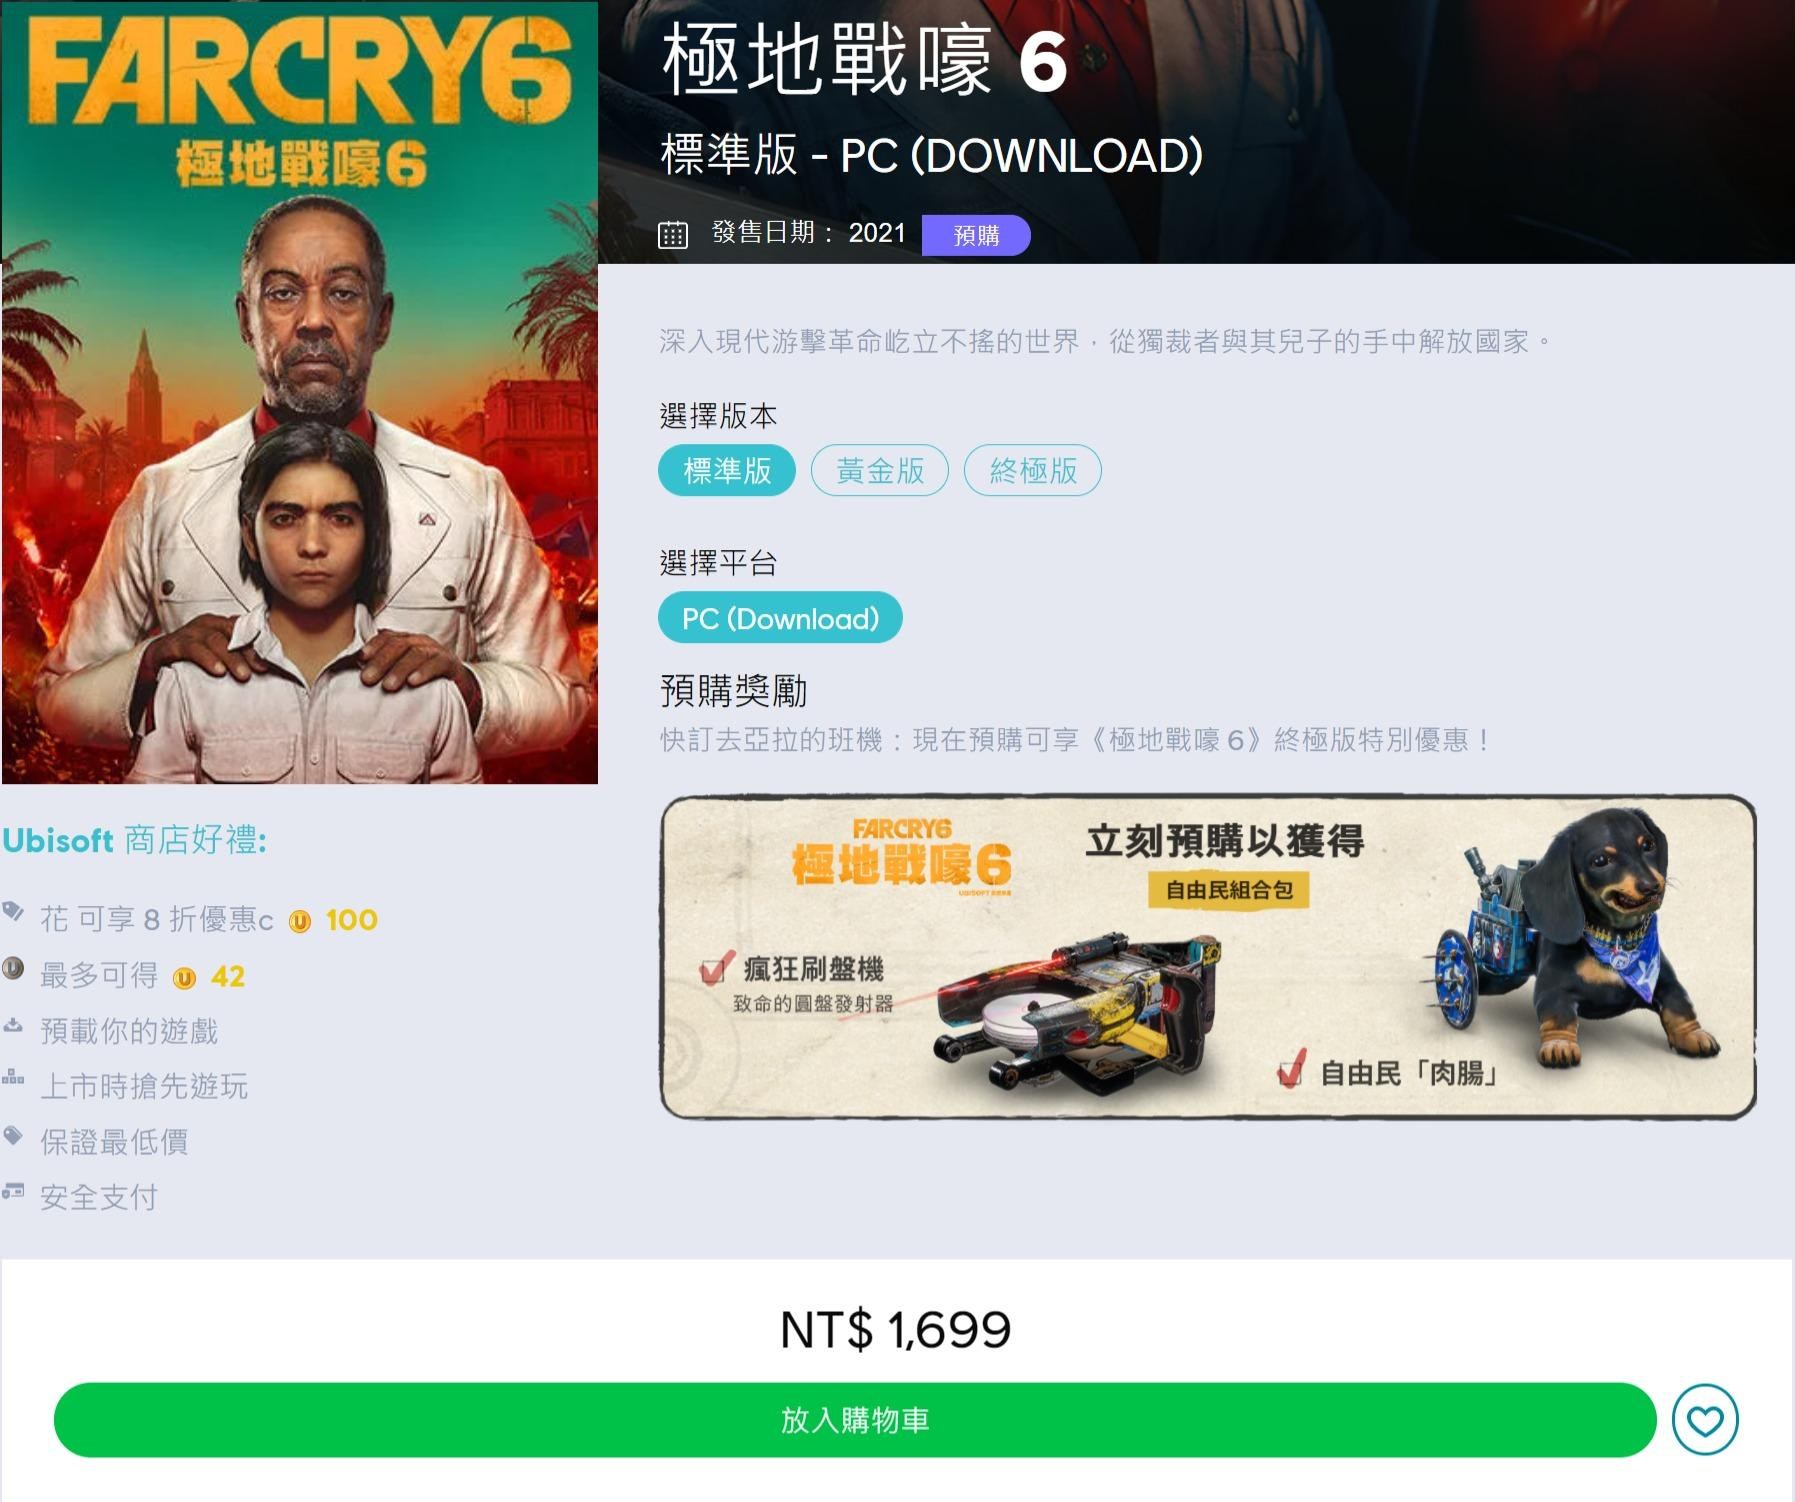The height and width of the screenshot is (1502, 1795).
Task: Open the pre-order bonus banner image
Action: 1208,957
